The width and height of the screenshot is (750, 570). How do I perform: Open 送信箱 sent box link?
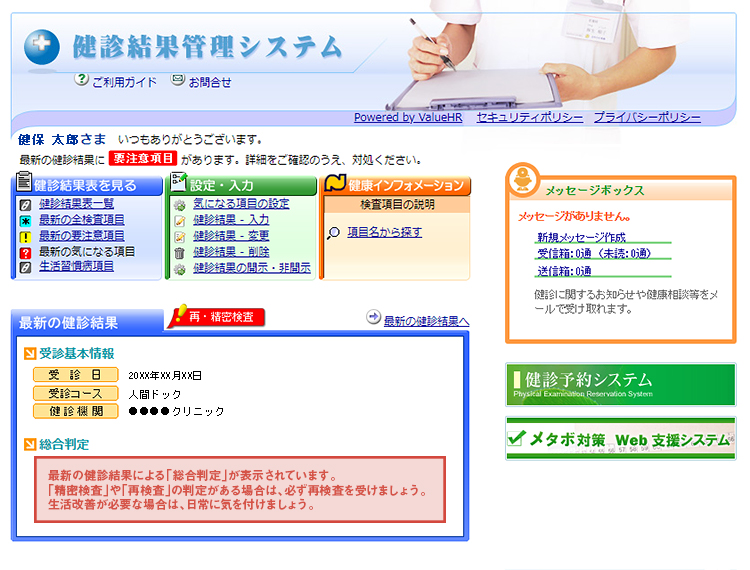[x=564, y=271]
